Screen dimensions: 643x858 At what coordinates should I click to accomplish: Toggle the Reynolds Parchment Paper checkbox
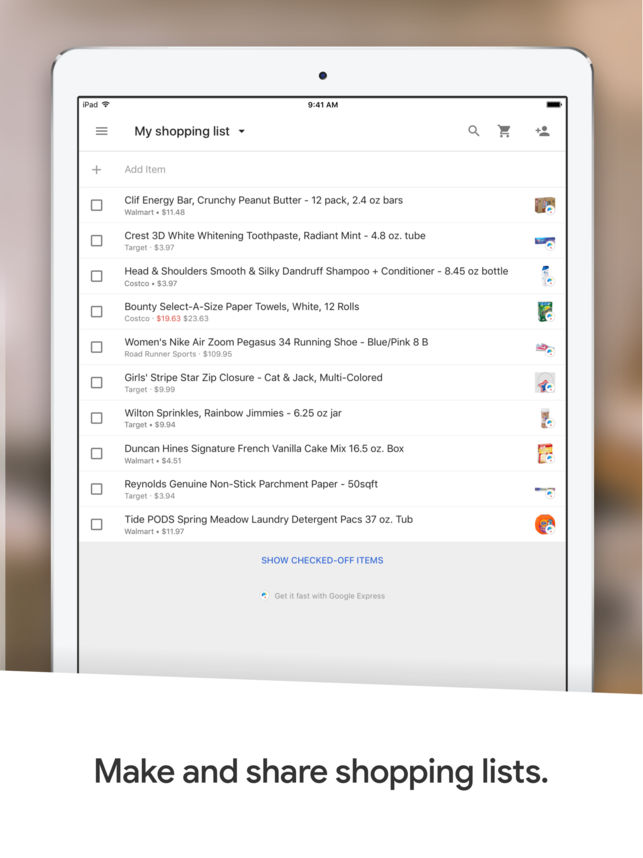[97, 489]
